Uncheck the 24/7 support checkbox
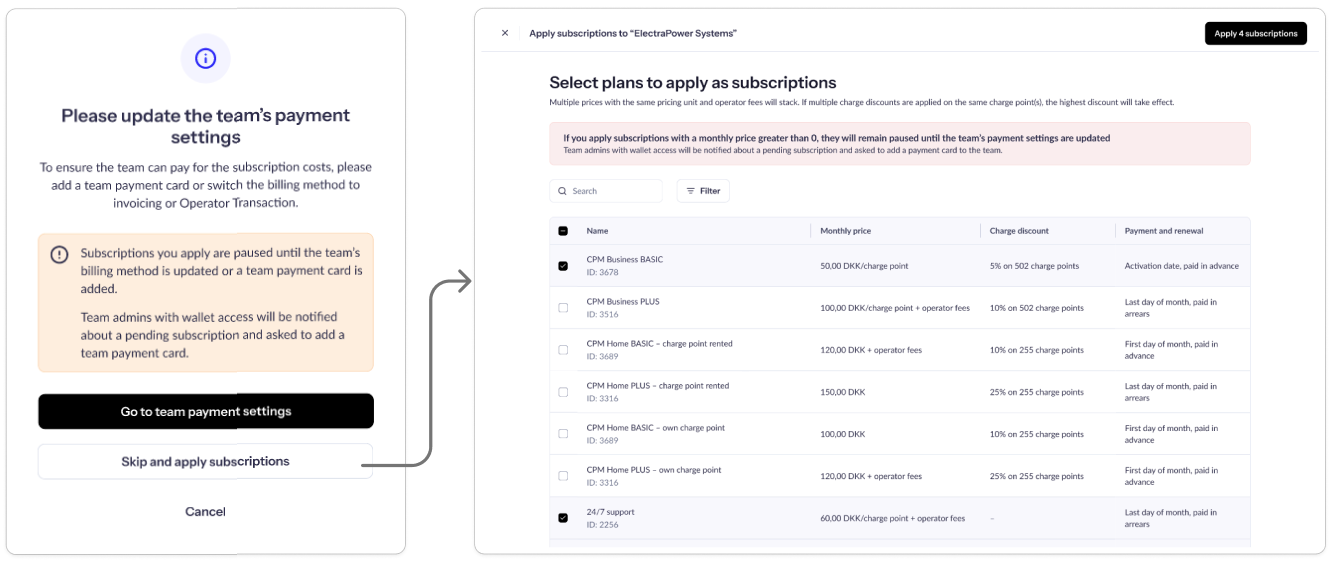This screenshot has height=562, width=1332. (563, 518)
